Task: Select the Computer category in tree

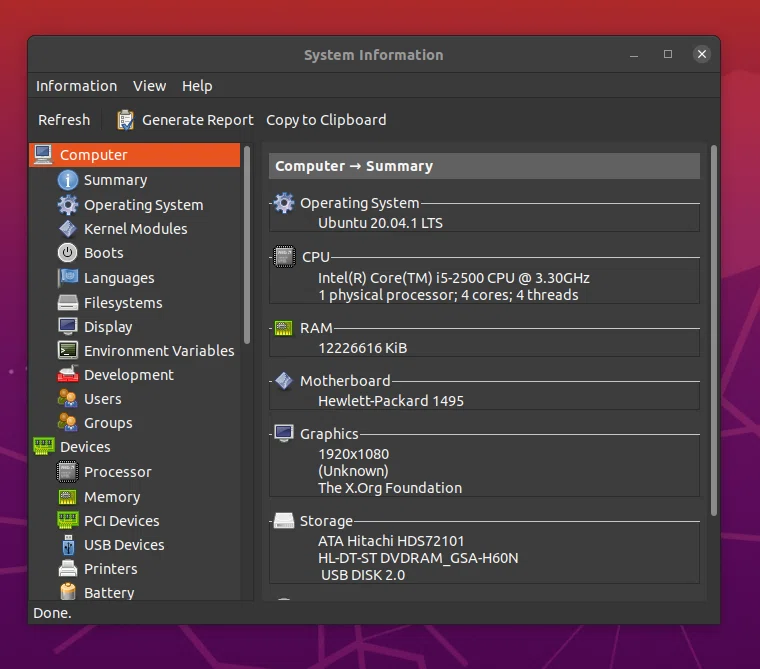Action: pos(135,155)
